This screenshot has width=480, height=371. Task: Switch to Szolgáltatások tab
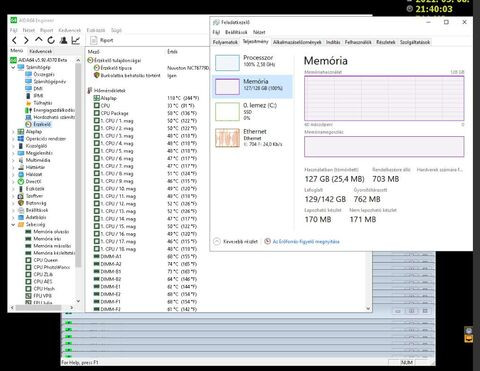tap(415, 42)
